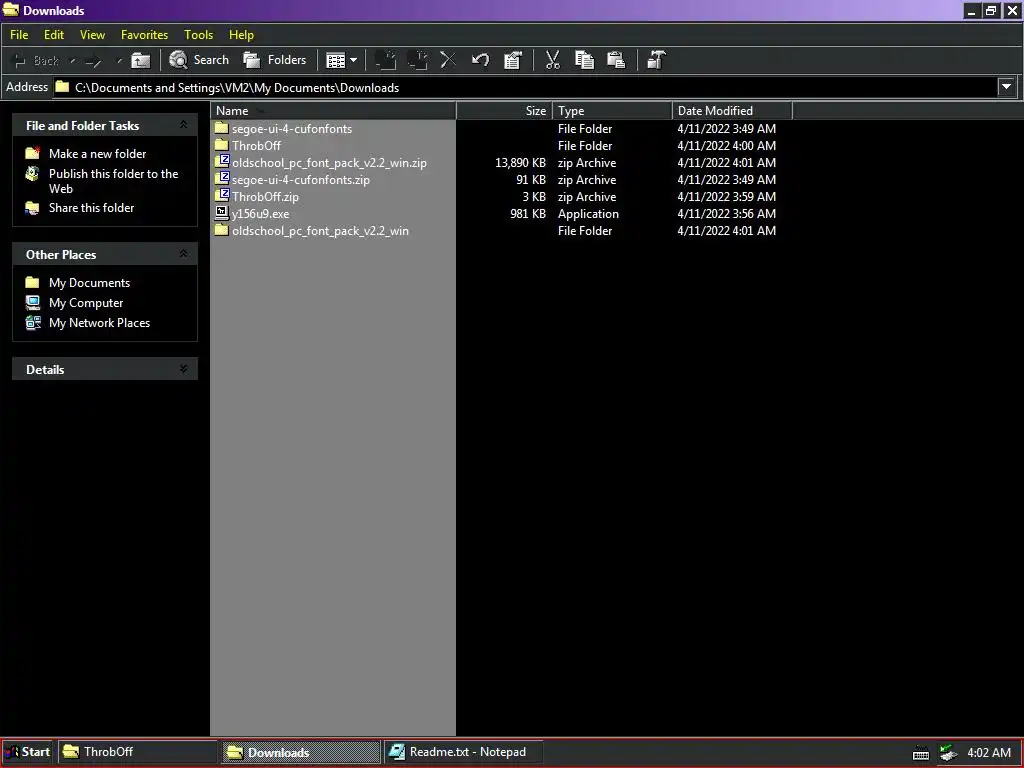Sort files by Name column header
Viewport: 1024px width, 768px height.
tap(333, 110)
